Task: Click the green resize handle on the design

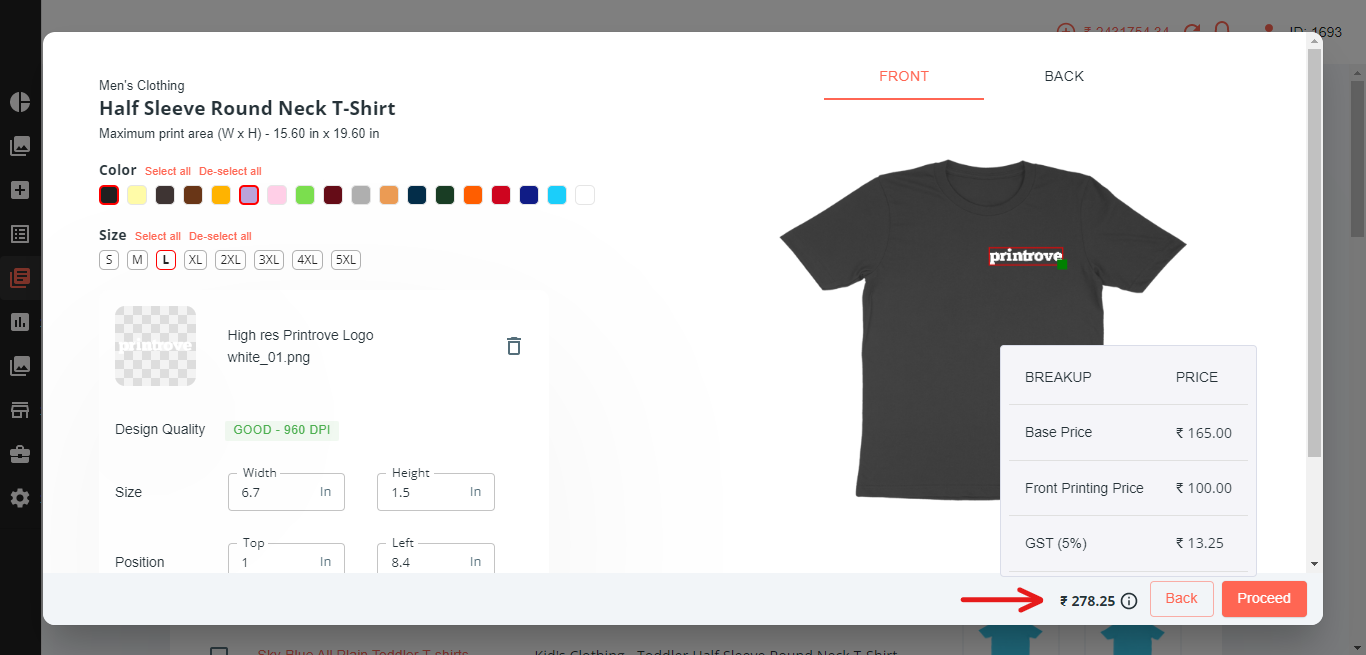Action: [x=1062, y=264]
